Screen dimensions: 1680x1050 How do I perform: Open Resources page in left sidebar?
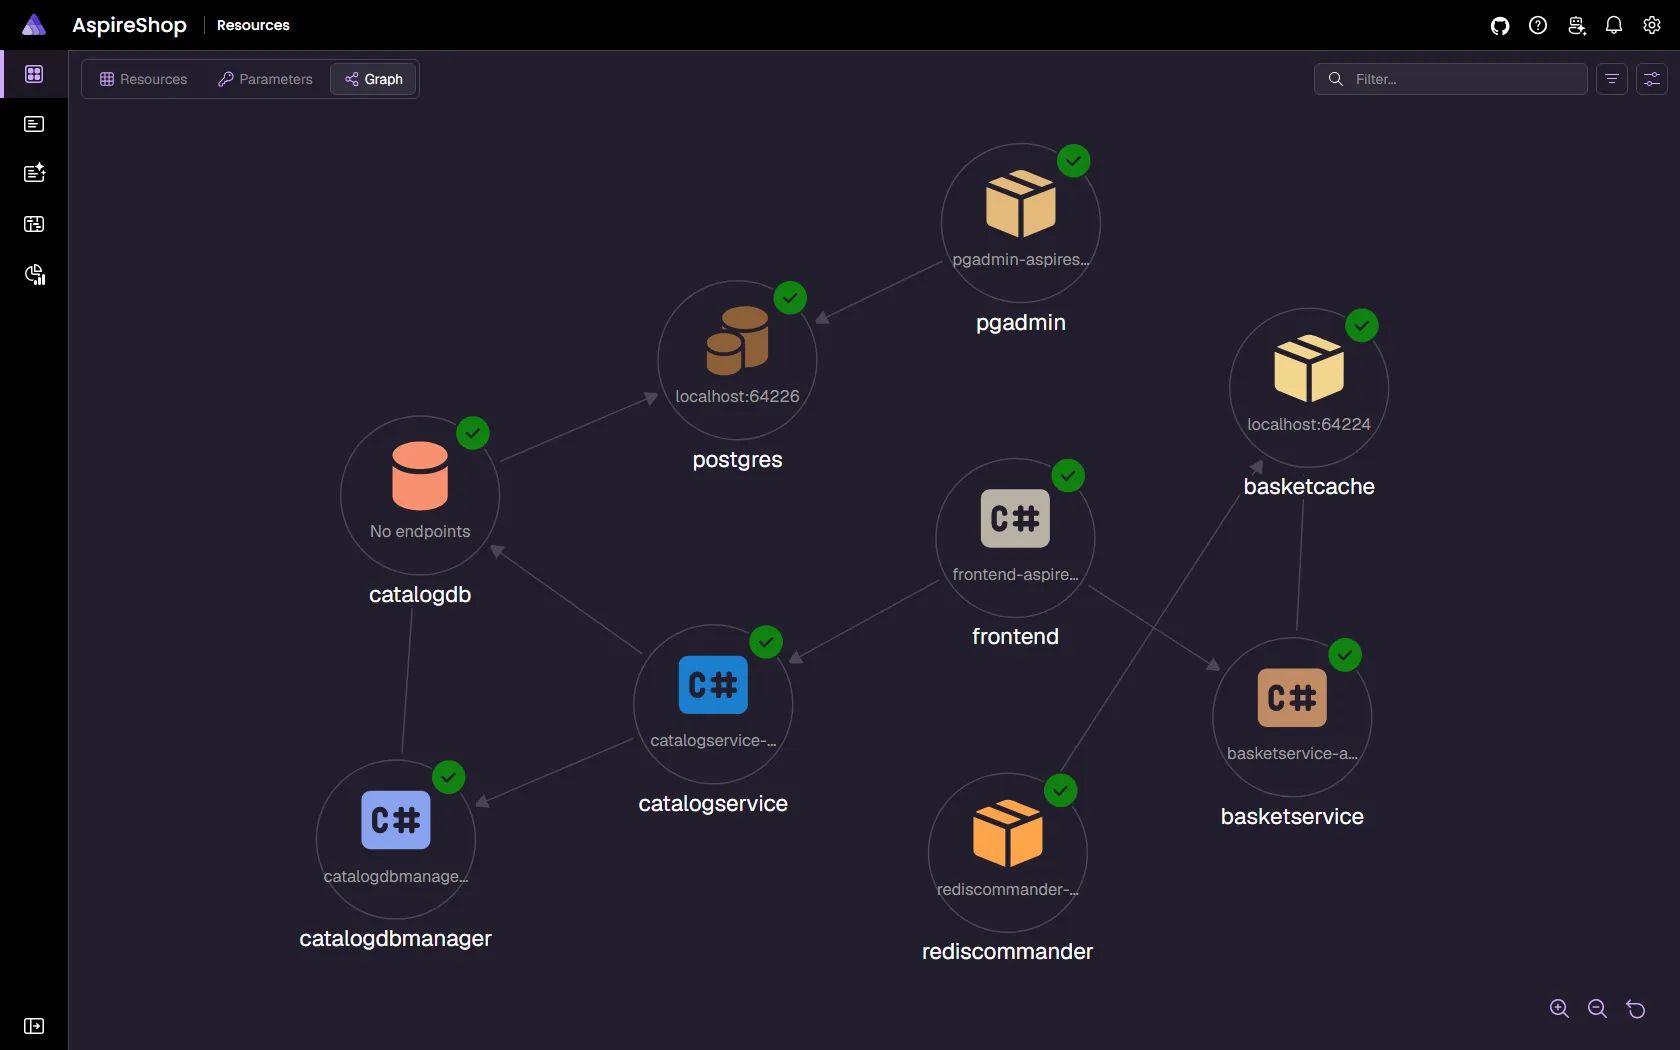[x=34, y=74]
